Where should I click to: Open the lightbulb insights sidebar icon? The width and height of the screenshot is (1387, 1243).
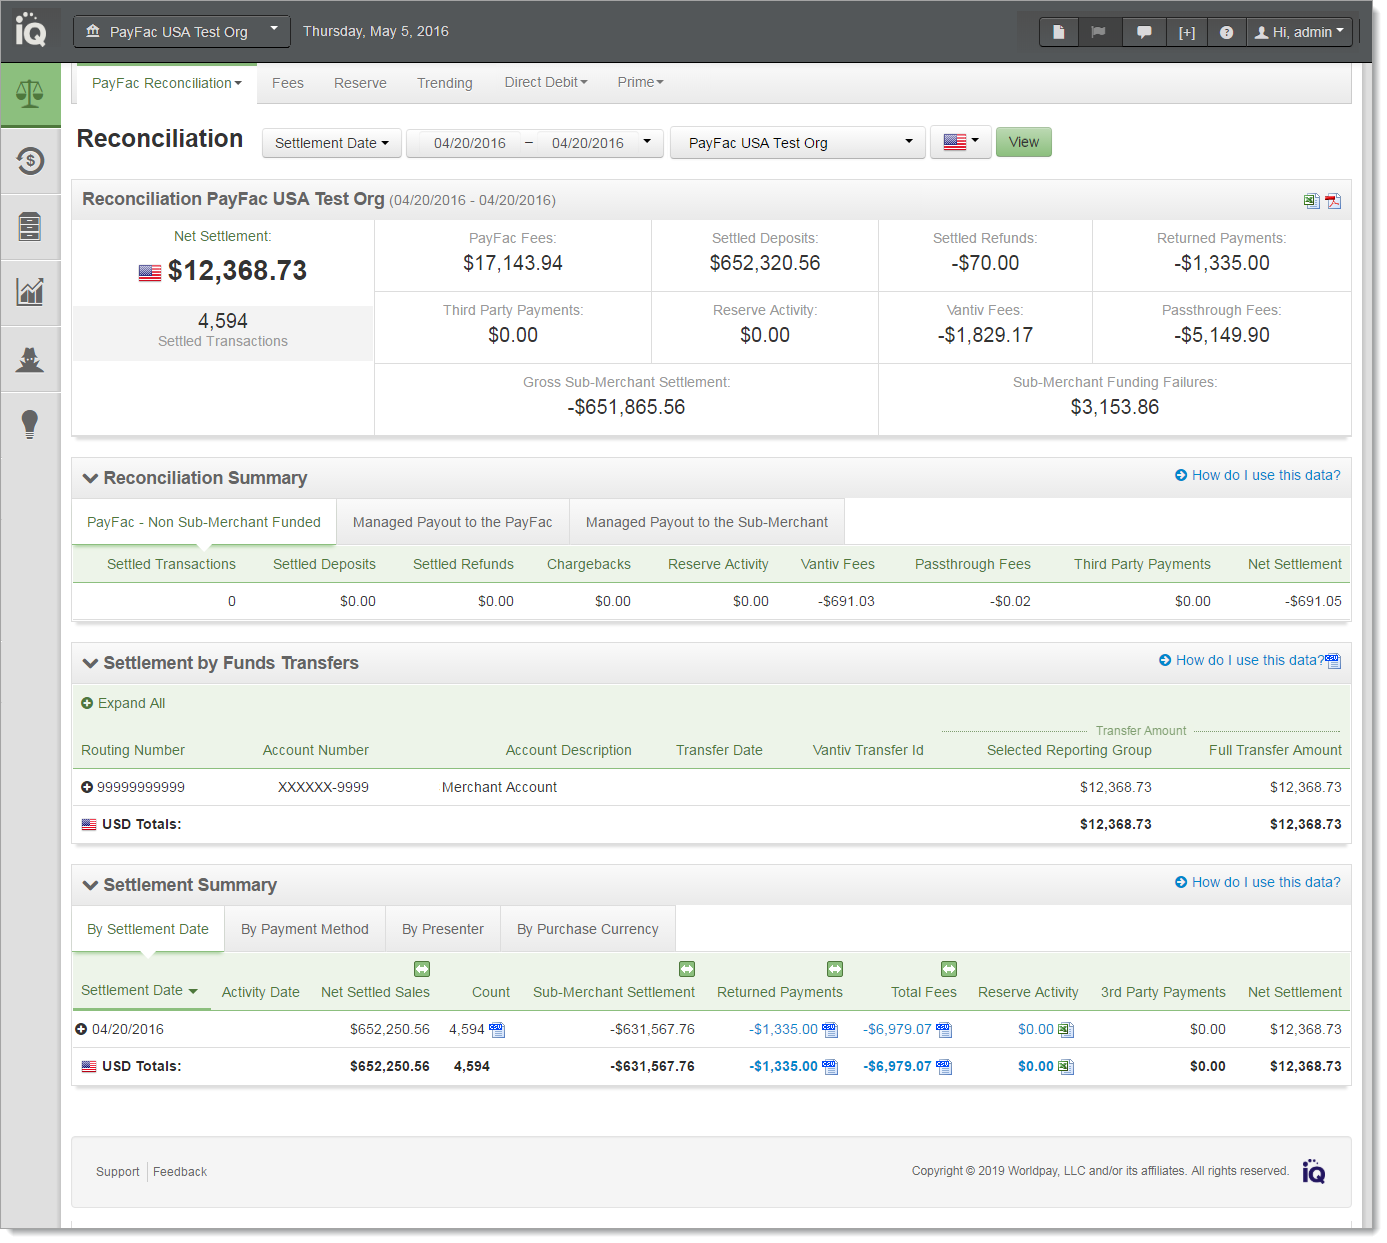pos(30,424)
